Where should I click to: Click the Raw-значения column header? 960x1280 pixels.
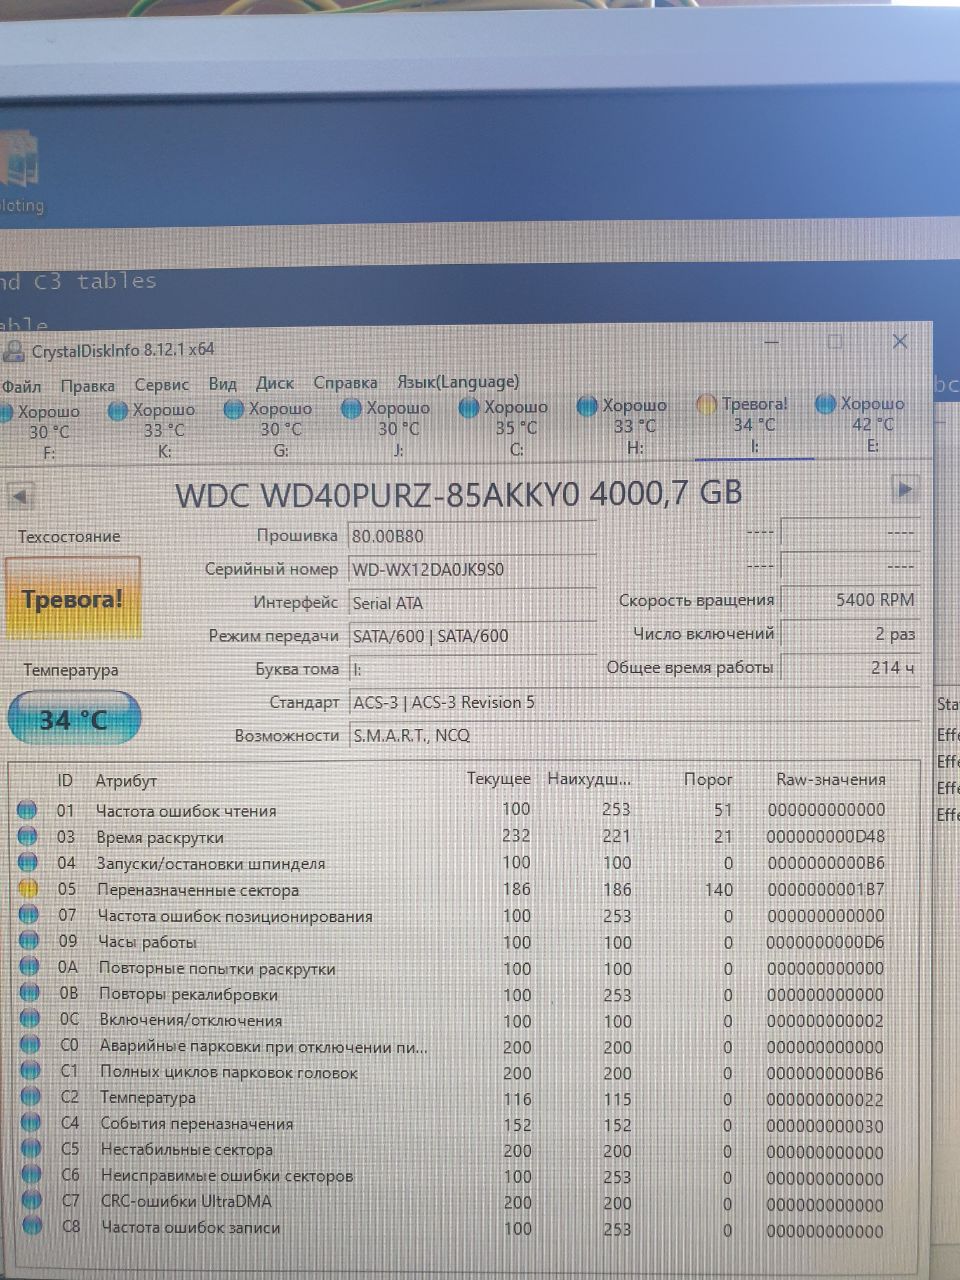pyautogui.click(x=831, y=779)
